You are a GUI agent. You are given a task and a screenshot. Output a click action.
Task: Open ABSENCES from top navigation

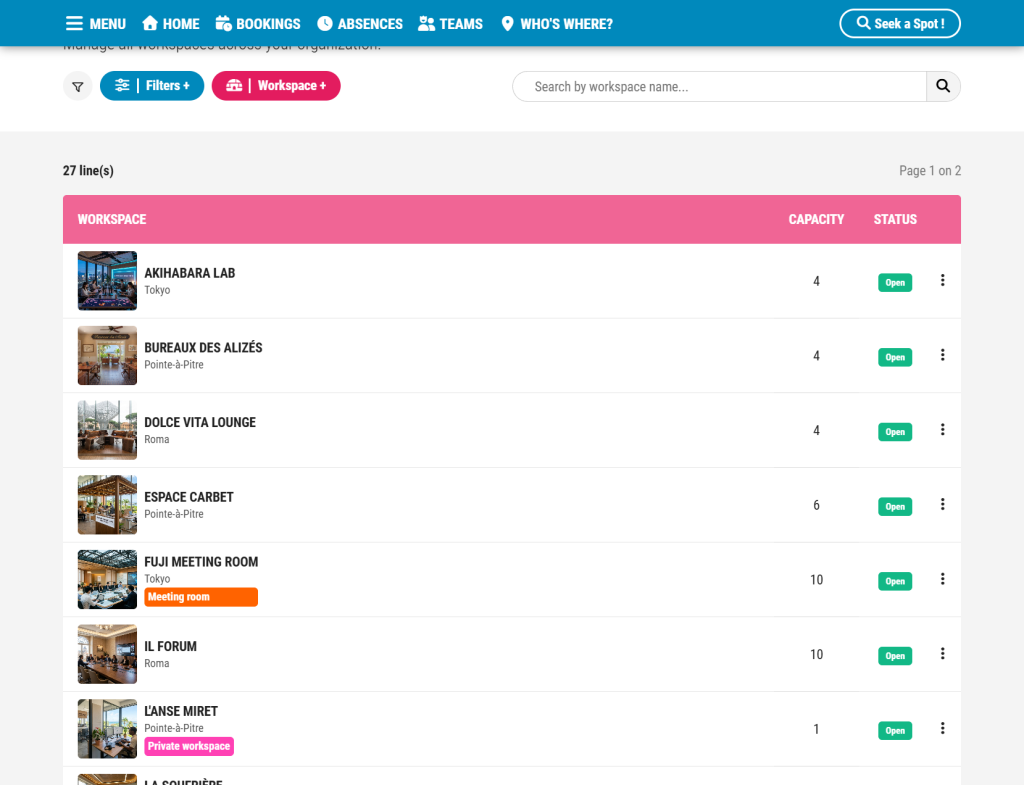tap(360, 24)
